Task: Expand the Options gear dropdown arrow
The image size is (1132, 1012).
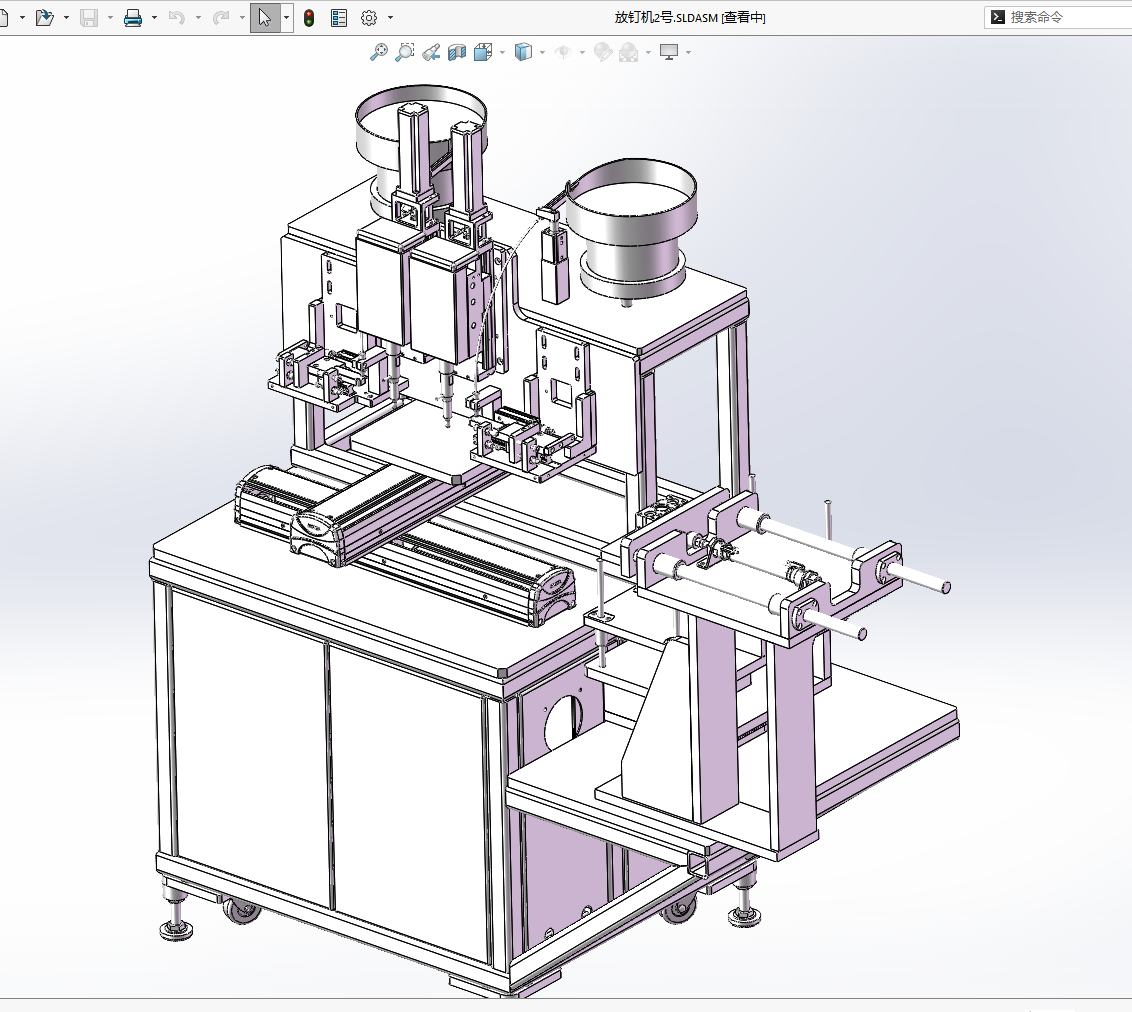Action: coord(390,17)
